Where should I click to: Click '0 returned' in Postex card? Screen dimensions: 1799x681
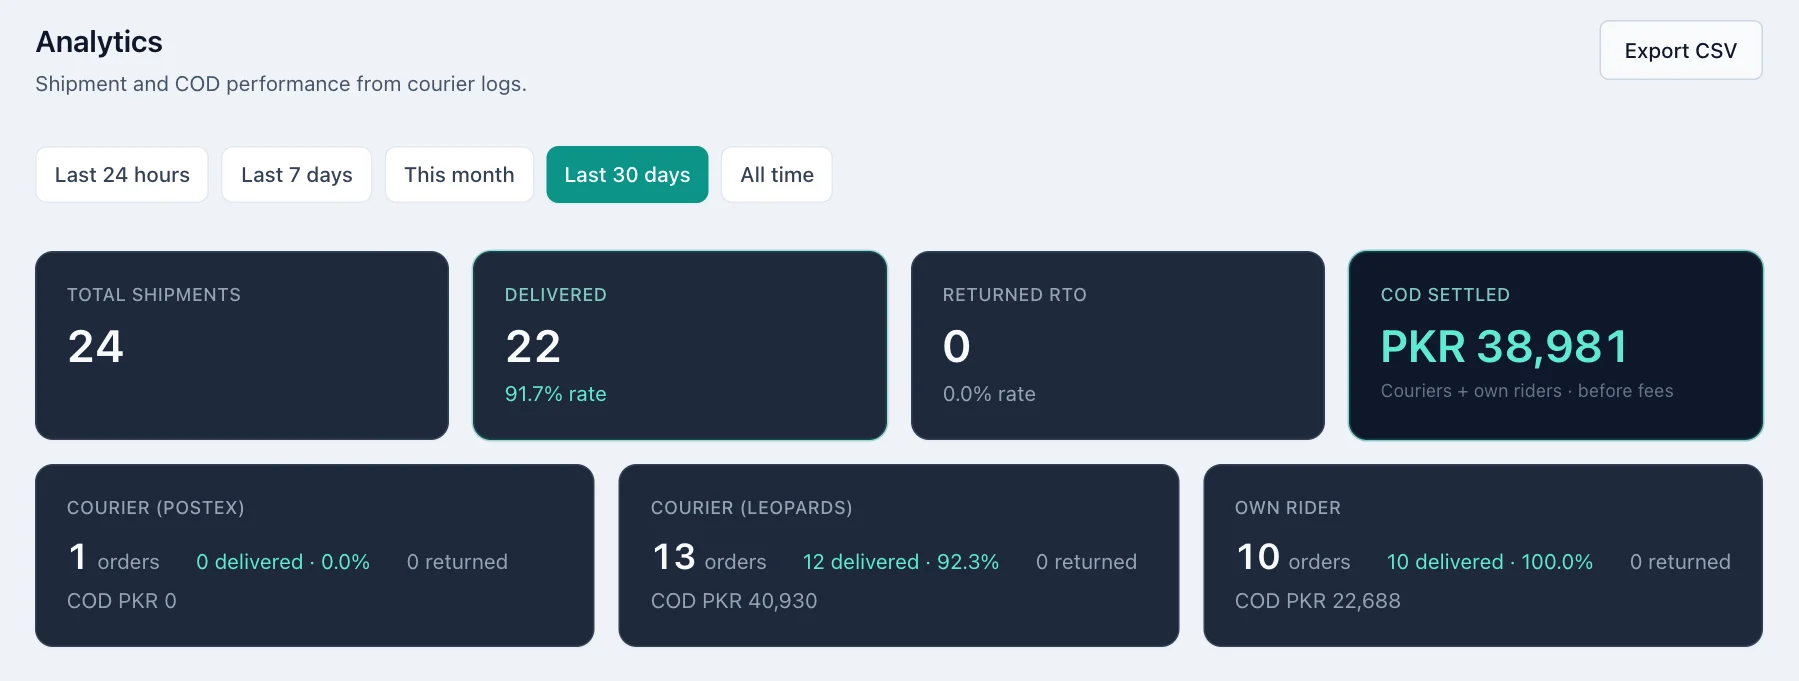(x=457, y=562)
